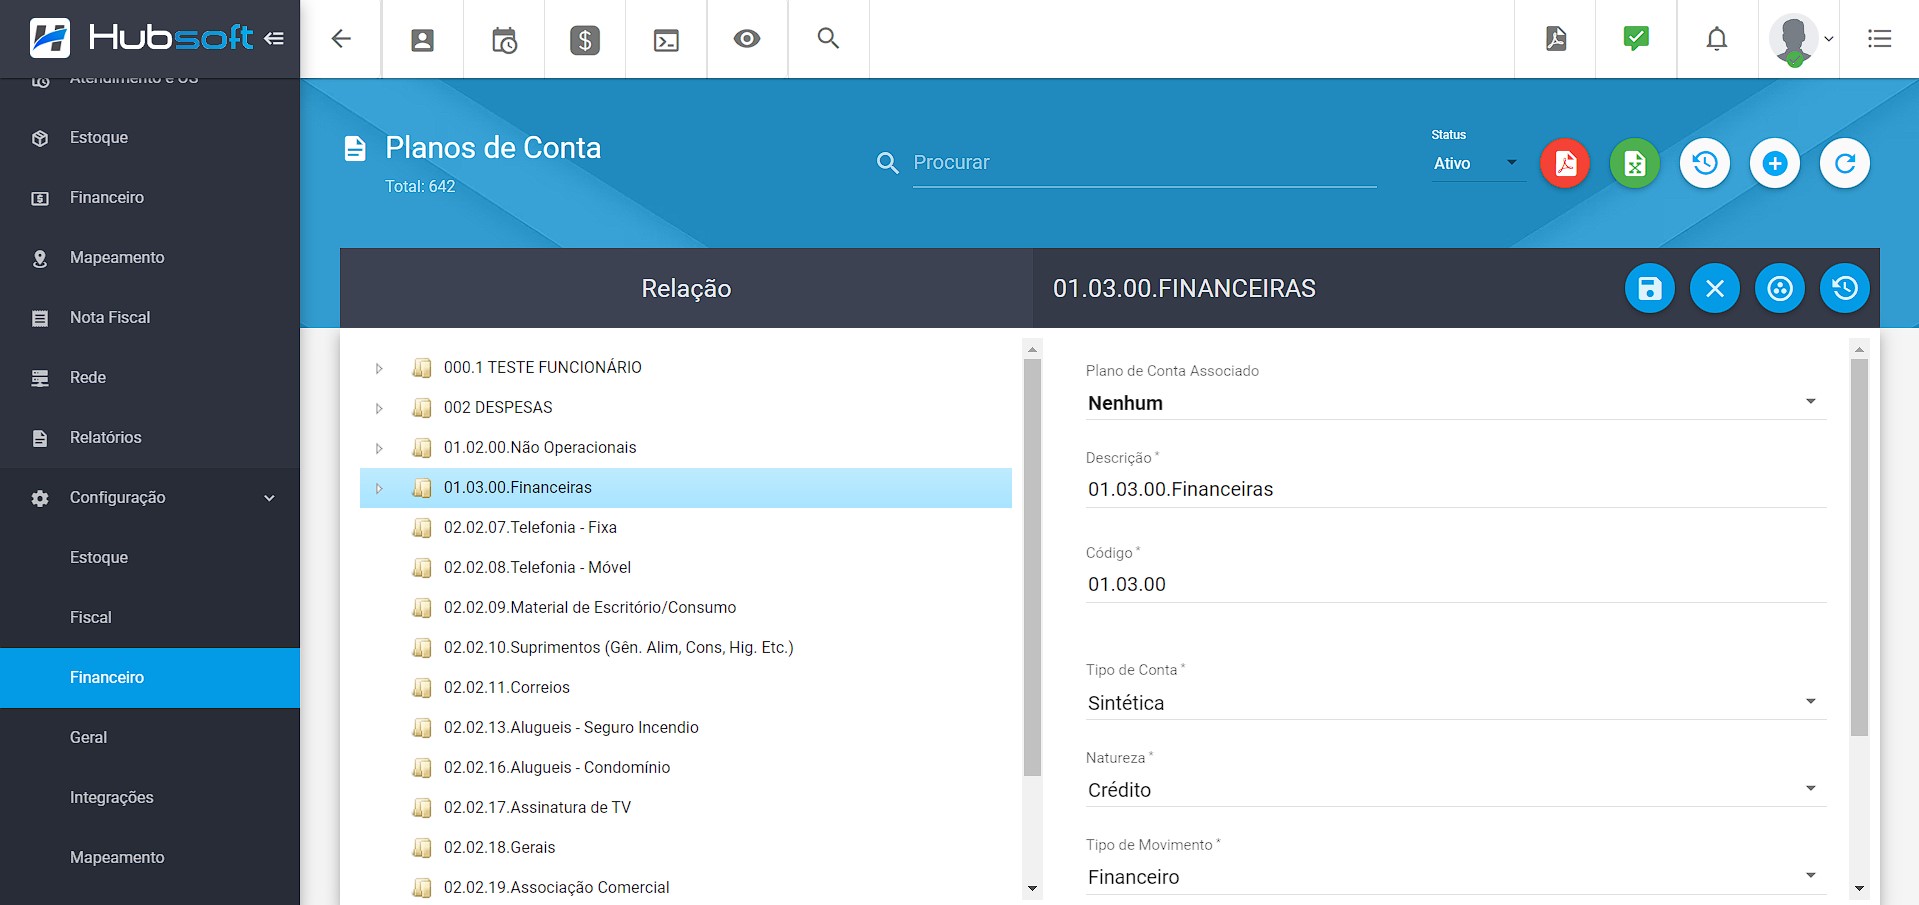Select highlighted Financeiro submenu item
1919x905 pixels.
tap(150, 678)
